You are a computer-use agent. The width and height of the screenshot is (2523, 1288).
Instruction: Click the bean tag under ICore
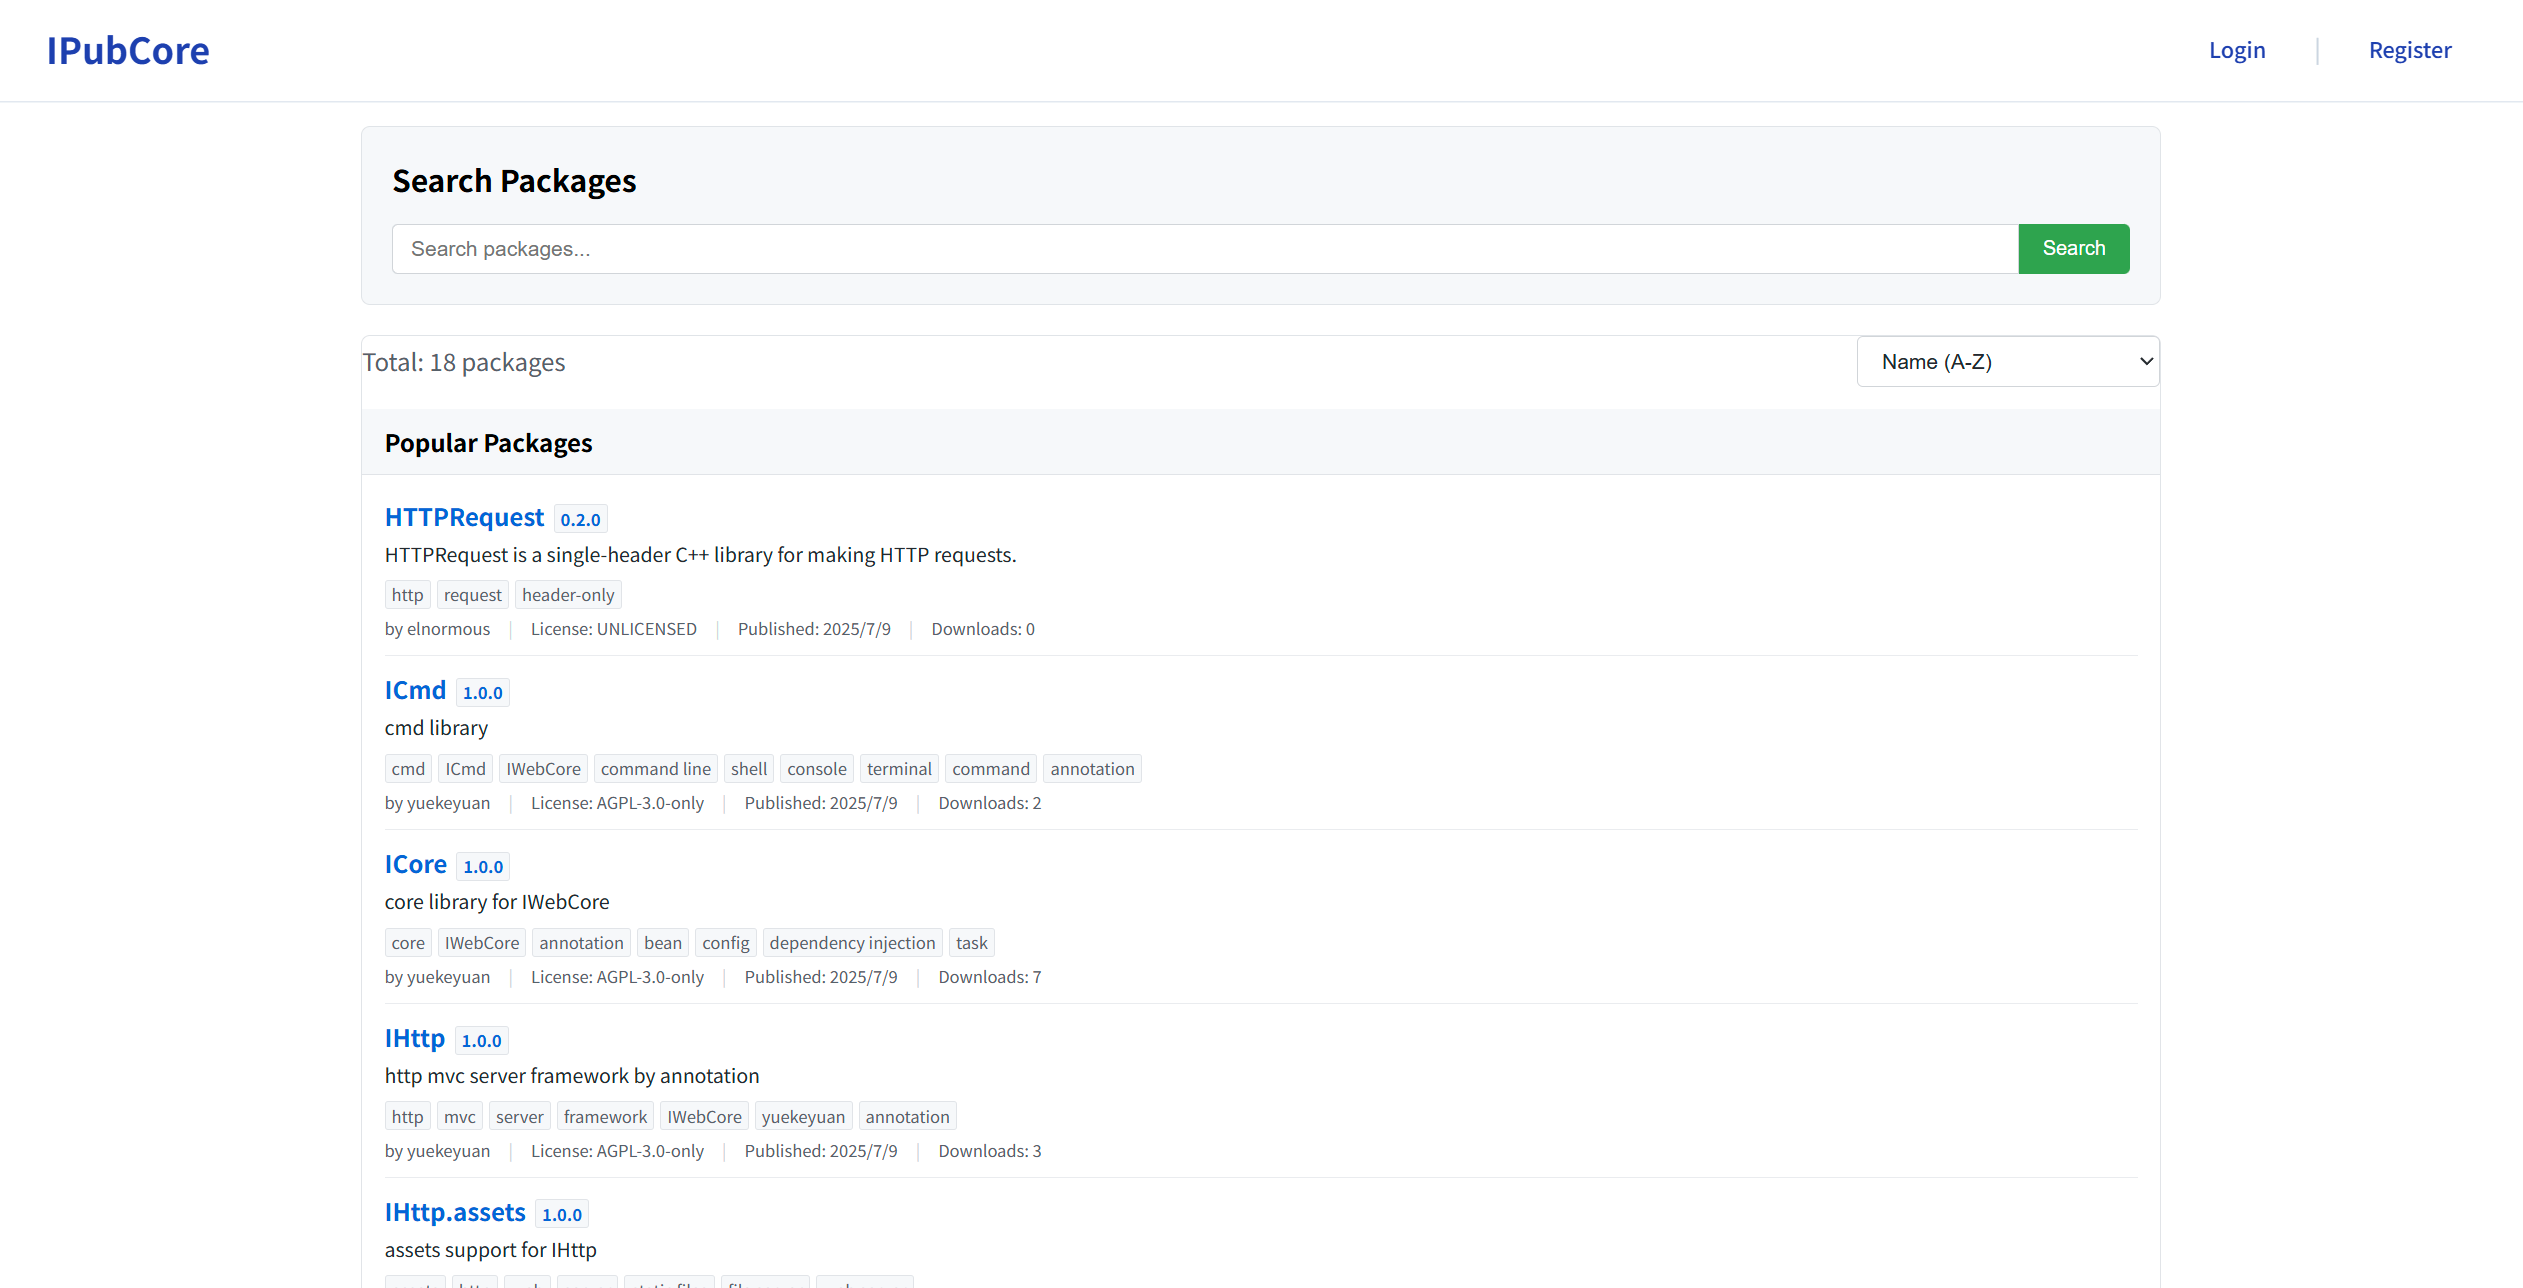pyautogui.click(x=662, y=943)
